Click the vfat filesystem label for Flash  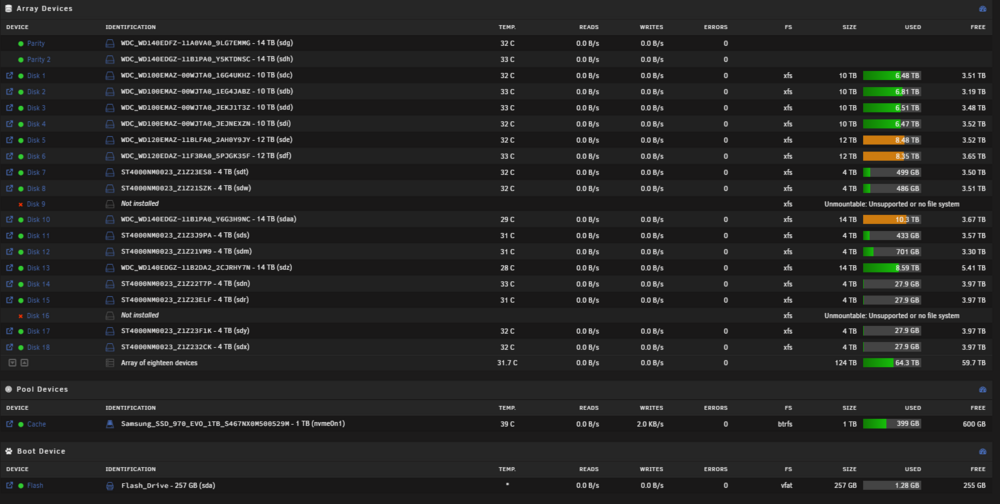point(787,485)
